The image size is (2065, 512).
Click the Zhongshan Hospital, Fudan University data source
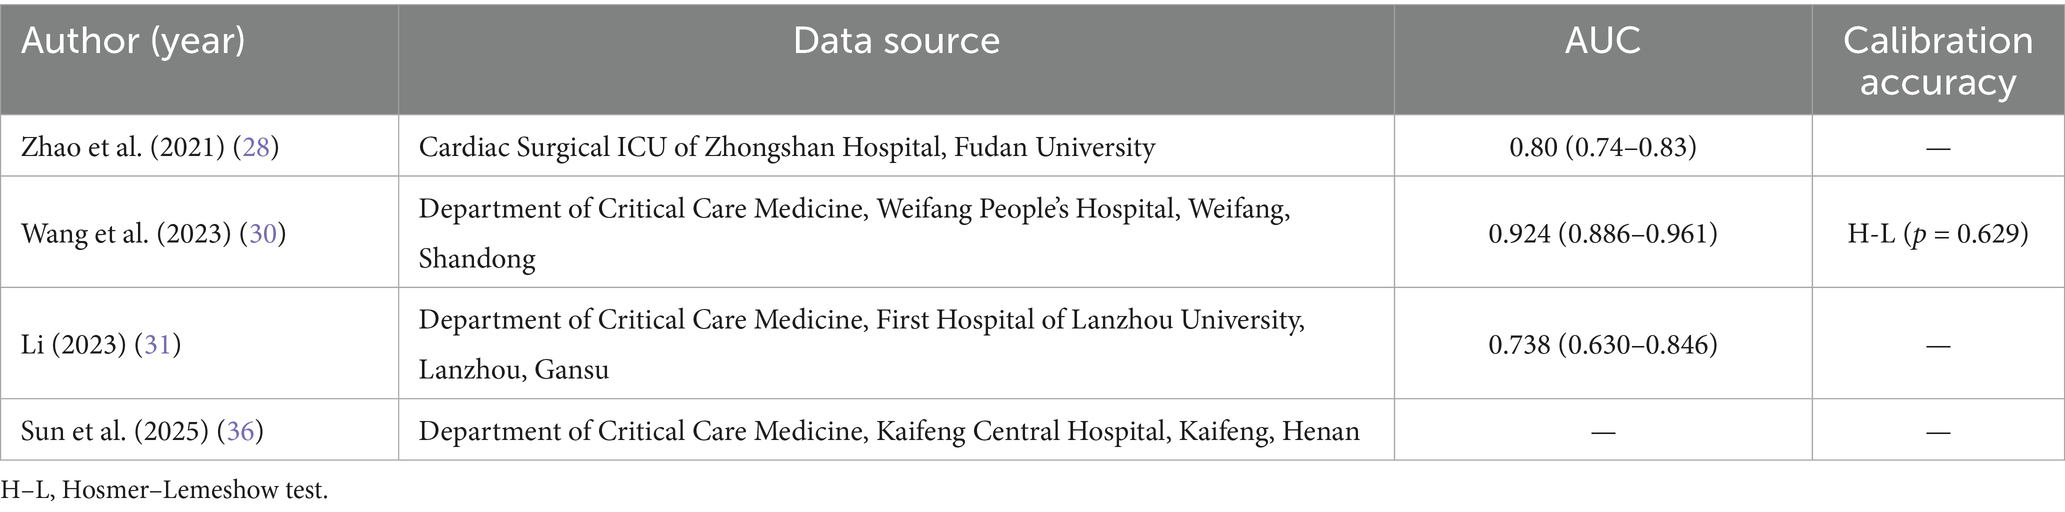point(786,148)
